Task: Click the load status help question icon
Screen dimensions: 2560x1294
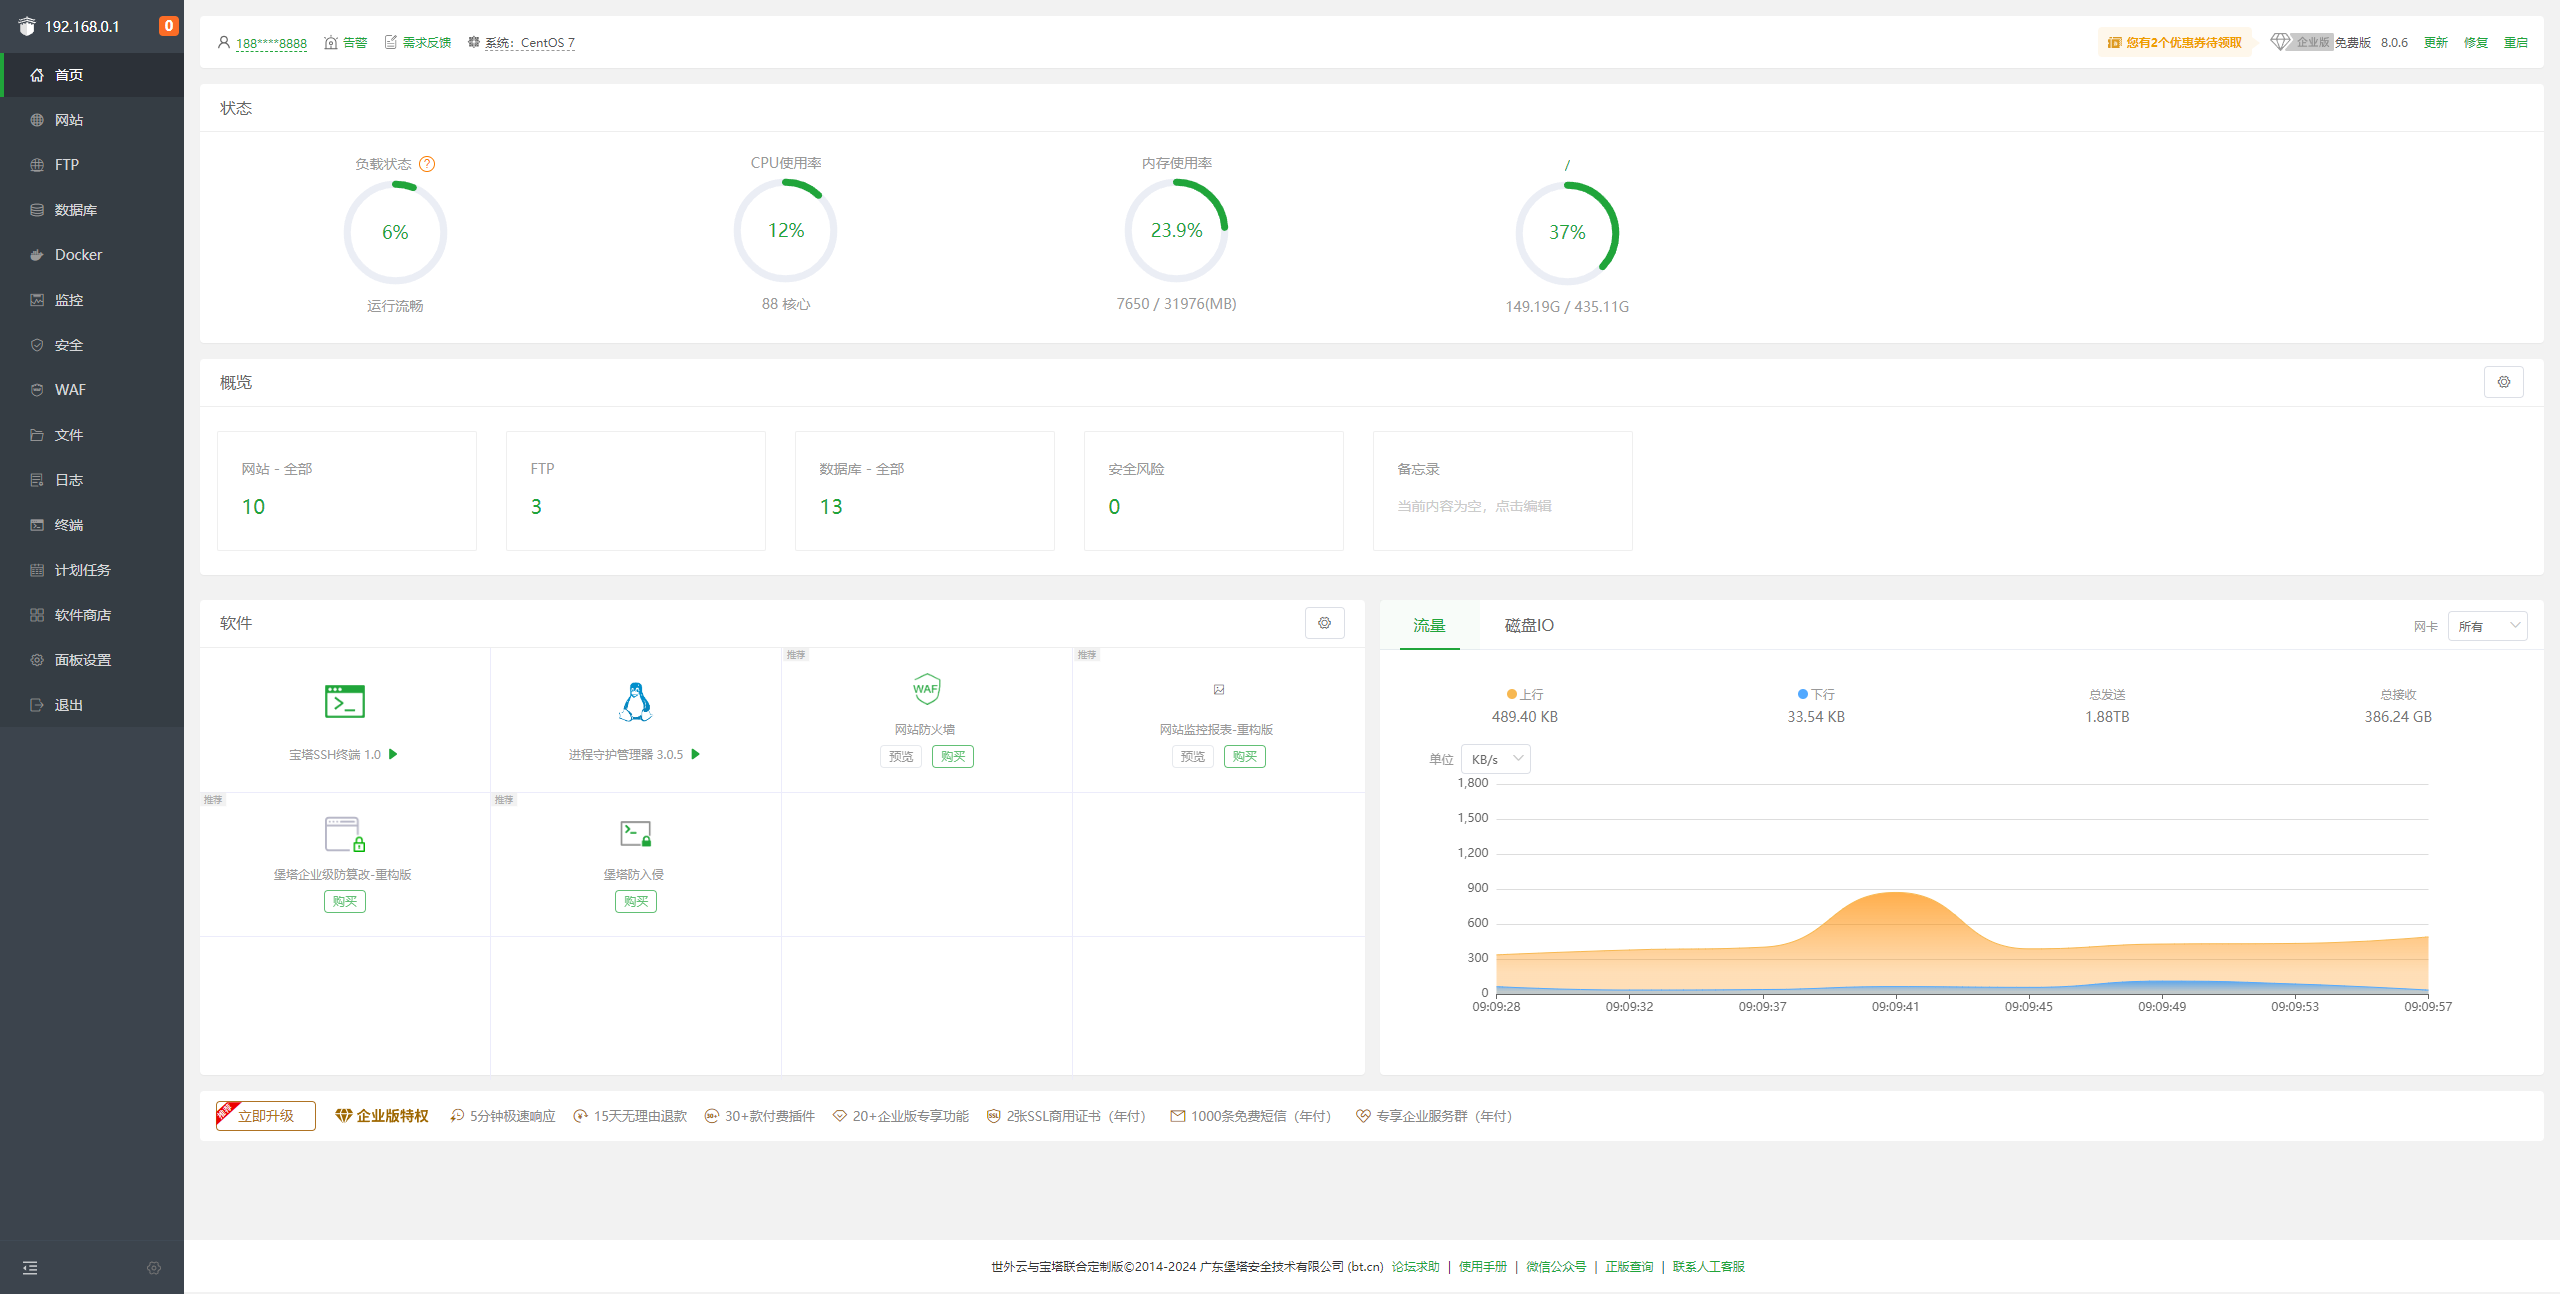Action: pos(427,164)
